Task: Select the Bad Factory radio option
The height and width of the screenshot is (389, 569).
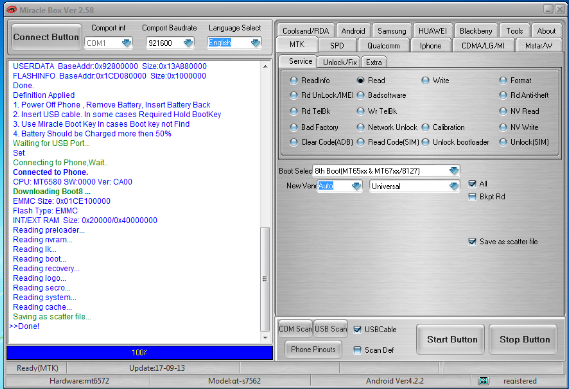Action: pos(294,127)
